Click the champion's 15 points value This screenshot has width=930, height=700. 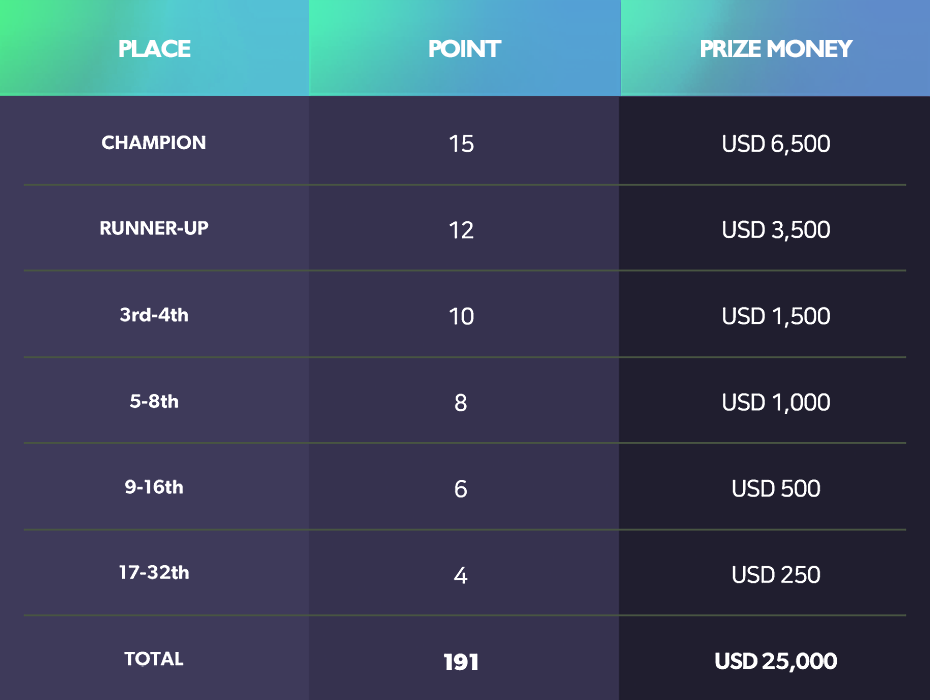pos(461,144)
